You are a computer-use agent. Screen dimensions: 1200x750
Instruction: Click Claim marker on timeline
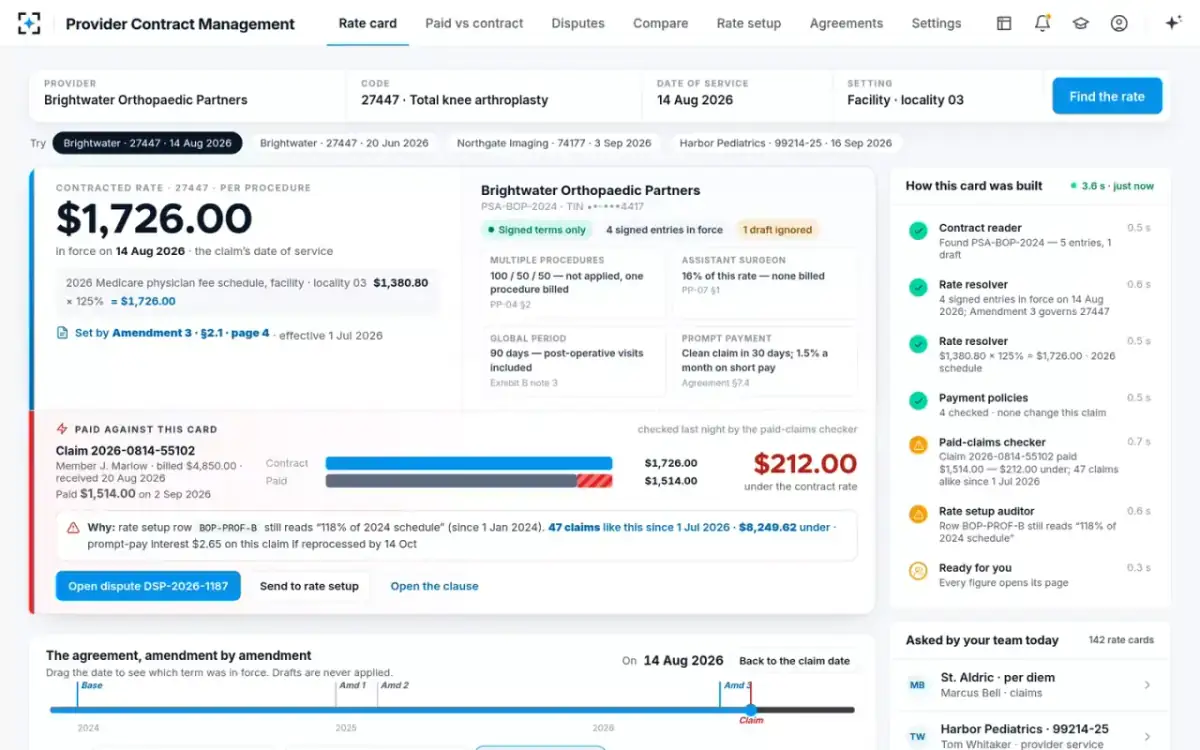point(751,721)
